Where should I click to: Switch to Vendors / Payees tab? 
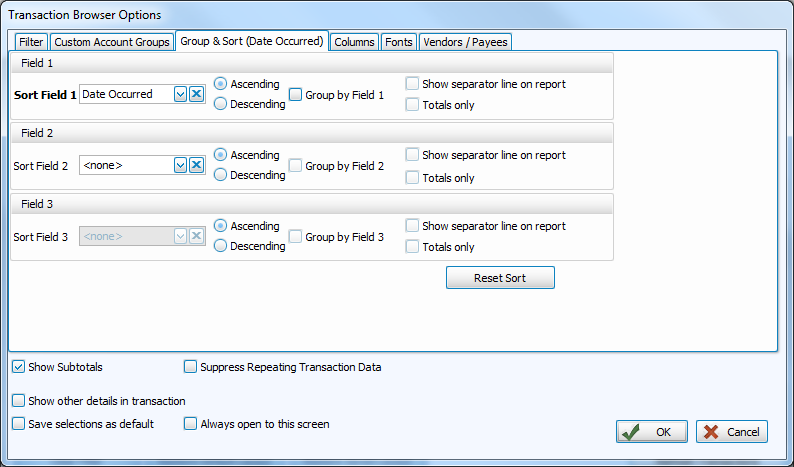click(x=465, y=42)
